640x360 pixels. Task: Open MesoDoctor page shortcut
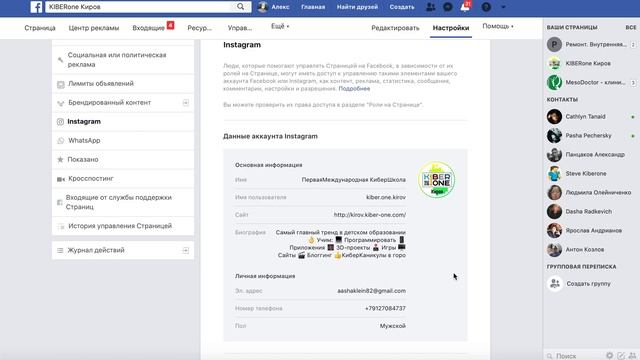point(591,82)
